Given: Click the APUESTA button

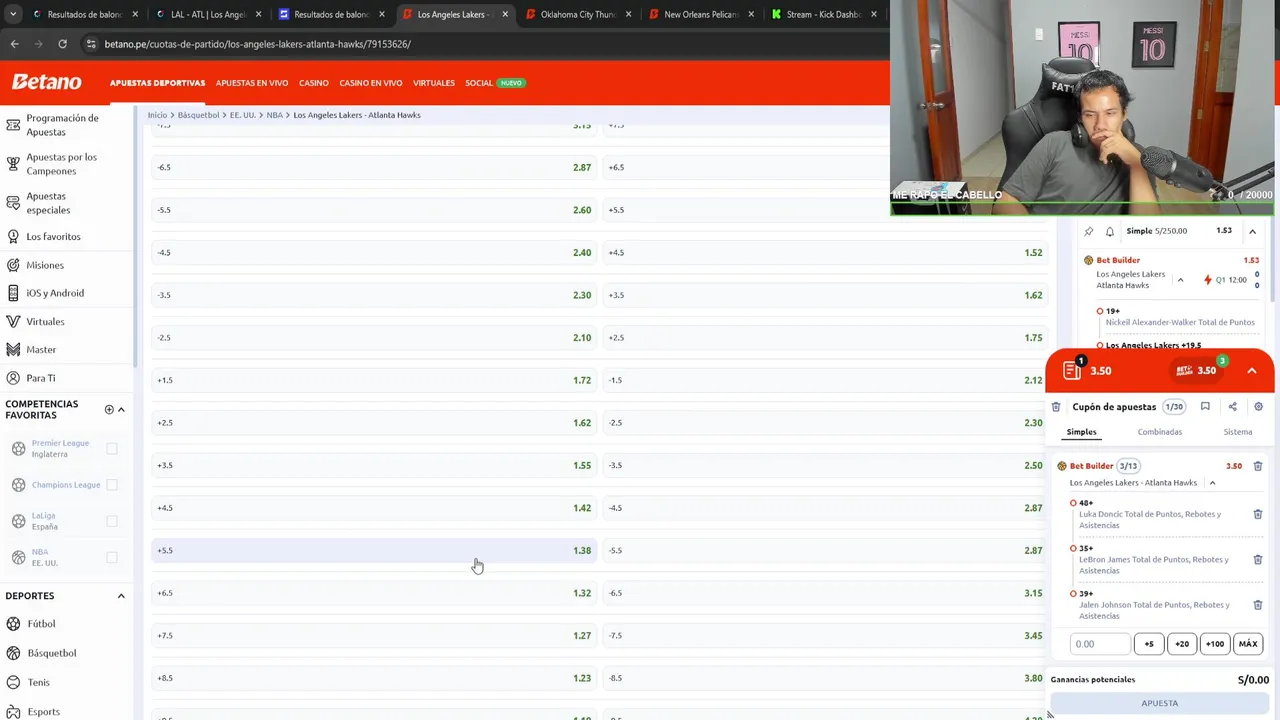Looking at the screenshot, I should coord(1160,703).
